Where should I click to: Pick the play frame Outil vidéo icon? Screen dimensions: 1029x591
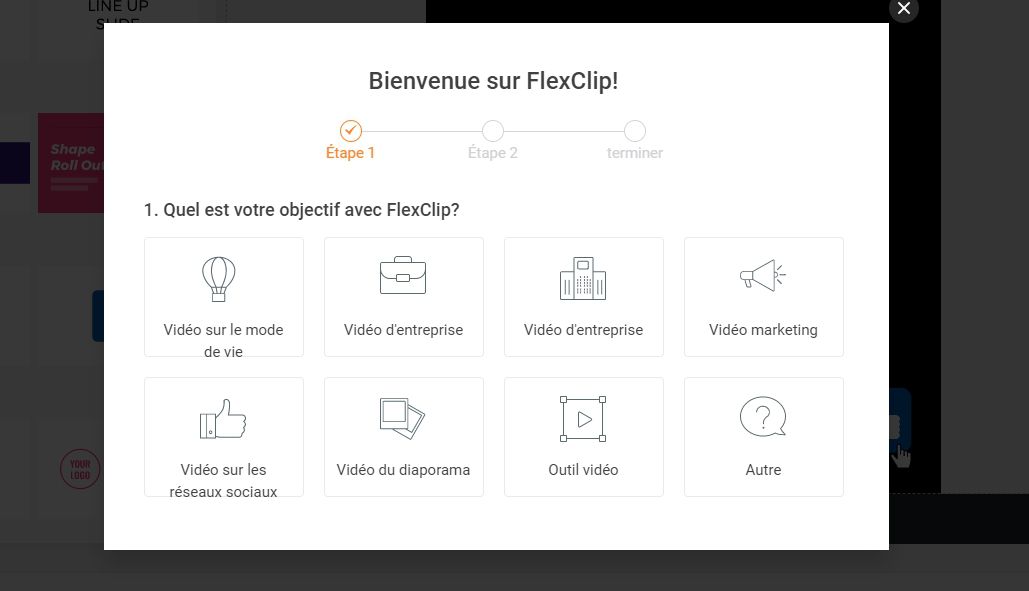click(583, 418)
